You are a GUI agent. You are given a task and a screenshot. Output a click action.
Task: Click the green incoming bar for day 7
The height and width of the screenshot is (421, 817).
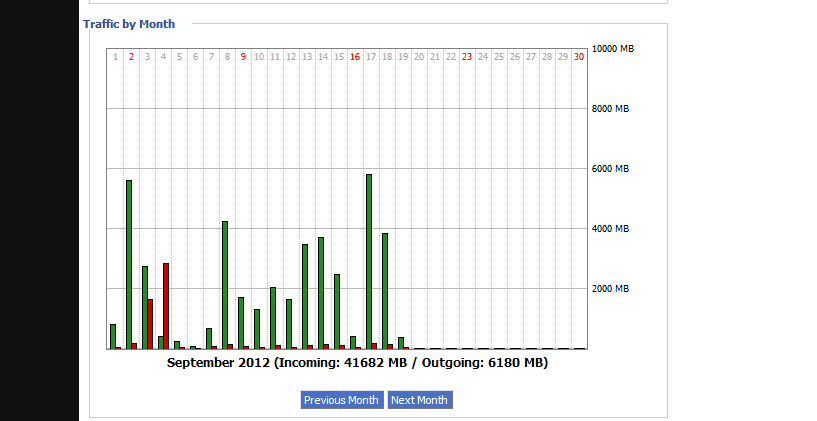209,338
